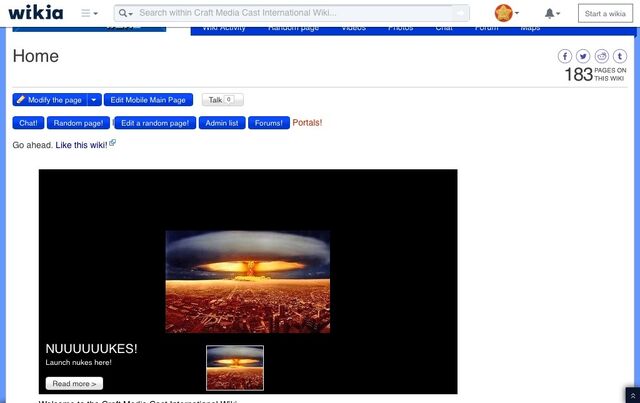Open the Admin list

point(222,123)
